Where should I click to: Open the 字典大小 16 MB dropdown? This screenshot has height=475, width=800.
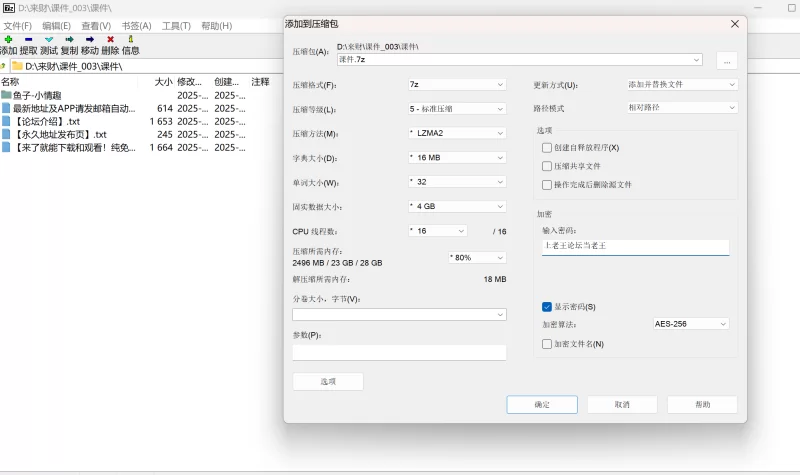tap(457, 158)
